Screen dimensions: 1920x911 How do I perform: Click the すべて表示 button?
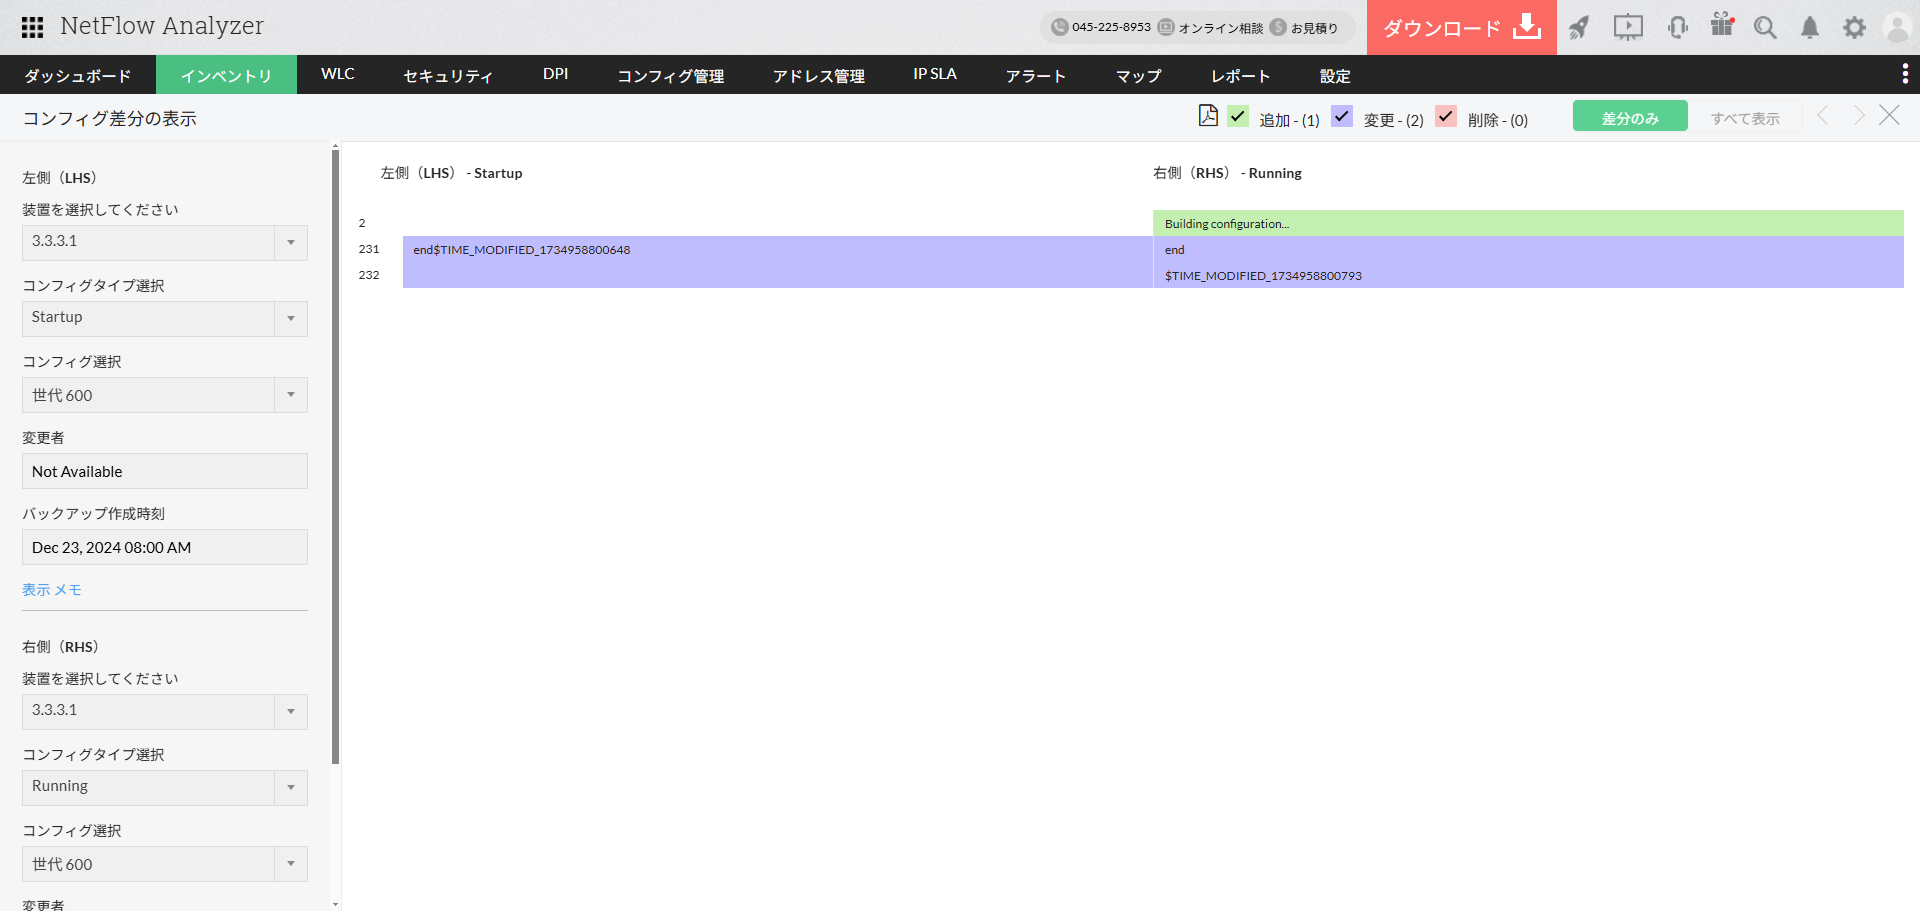pyautogui.click(x=1745, y=116)
